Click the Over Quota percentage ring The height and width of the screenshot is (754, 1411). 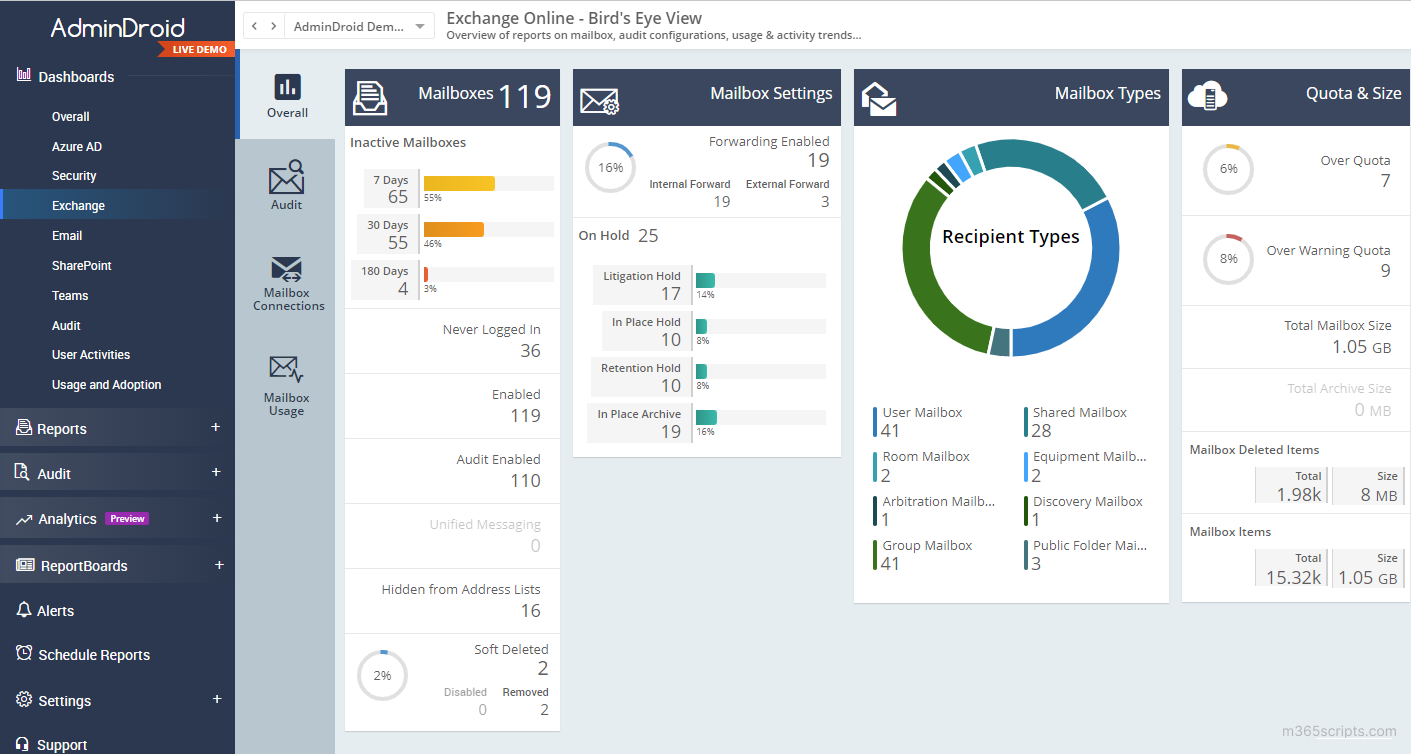pos(1228,170)
